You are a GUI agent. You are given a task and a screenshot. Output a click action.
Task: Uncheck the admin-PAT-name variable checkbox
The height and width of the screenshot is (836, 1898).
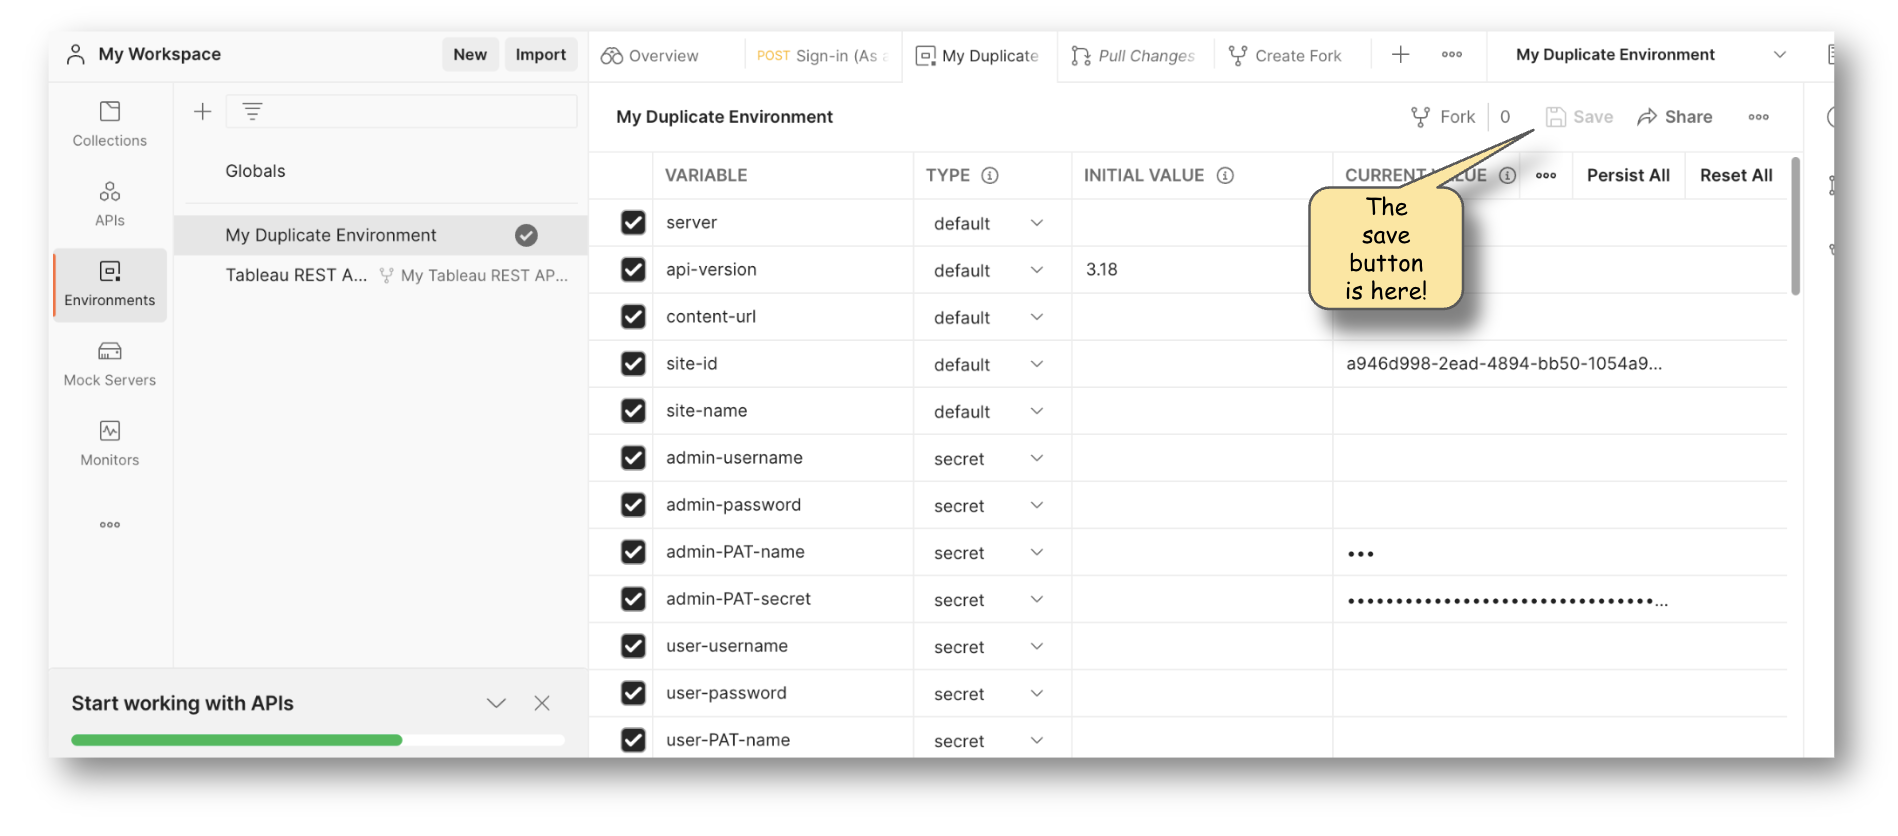point(633,551)
